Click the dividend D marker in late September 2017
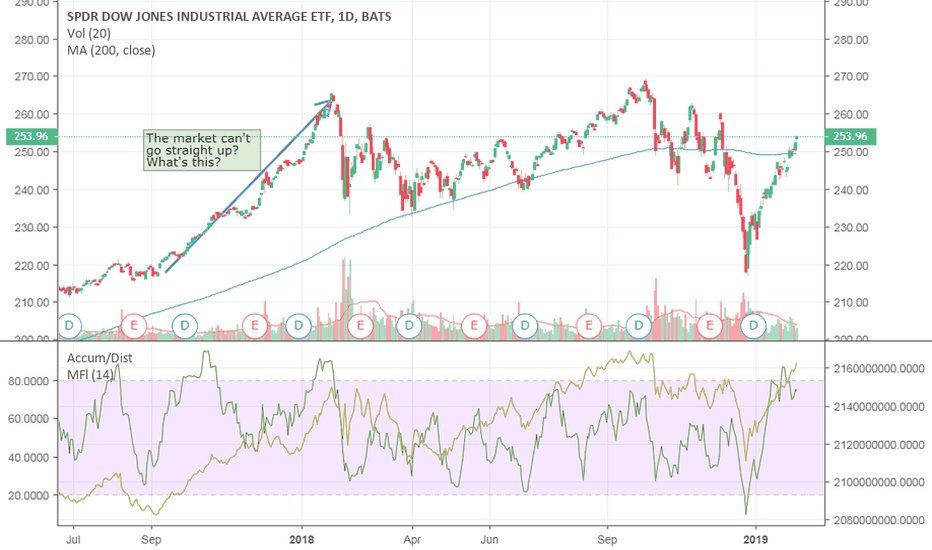 (184, 326)
